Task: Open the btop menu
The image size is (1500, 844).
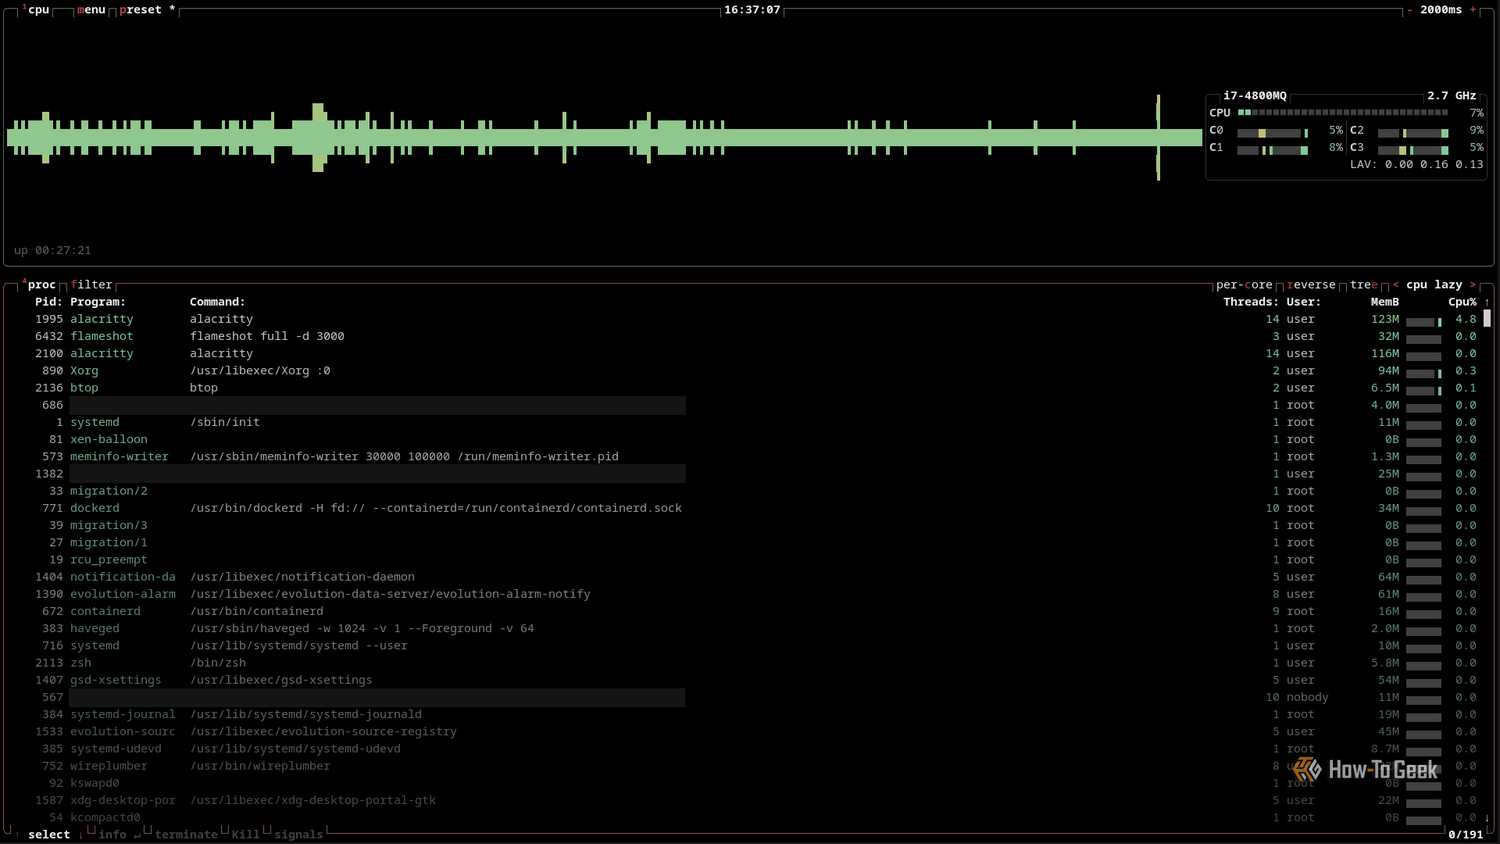Action: pyautogui.click(x=91, y=10)
